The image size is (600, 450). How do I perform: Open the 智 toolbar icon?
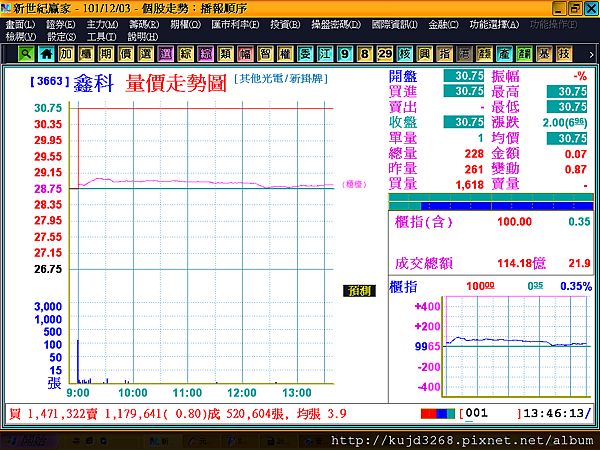coord(265,54)
